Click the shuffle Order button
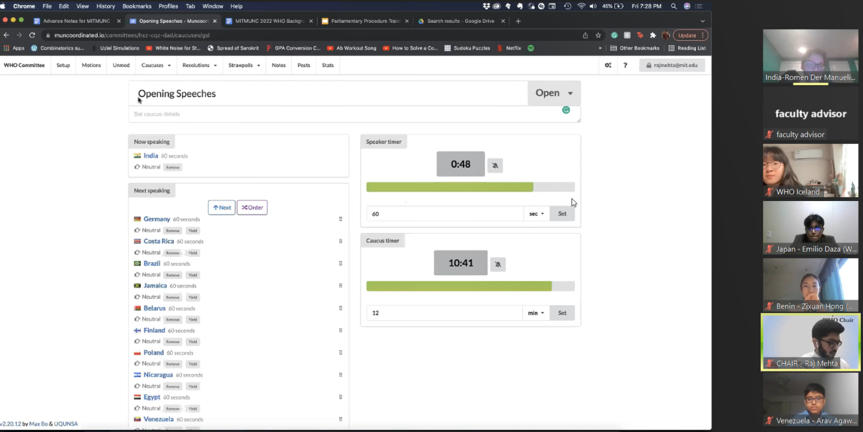Screen dimensions: 863x432 (252, 207)
